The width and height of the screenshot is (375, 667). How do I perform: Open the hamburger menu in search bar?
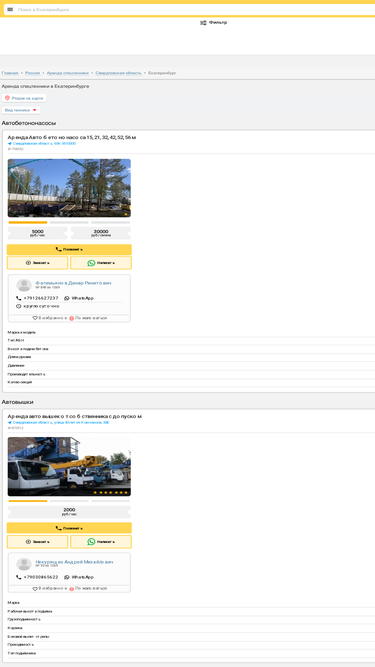pos(10,9)
